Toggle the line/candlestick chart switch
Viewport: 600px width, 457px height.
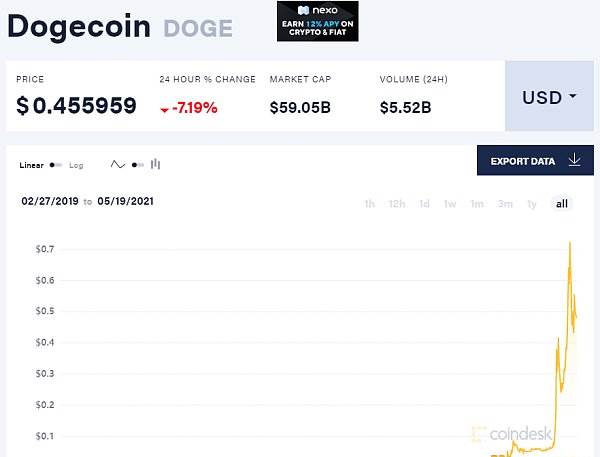138,165
